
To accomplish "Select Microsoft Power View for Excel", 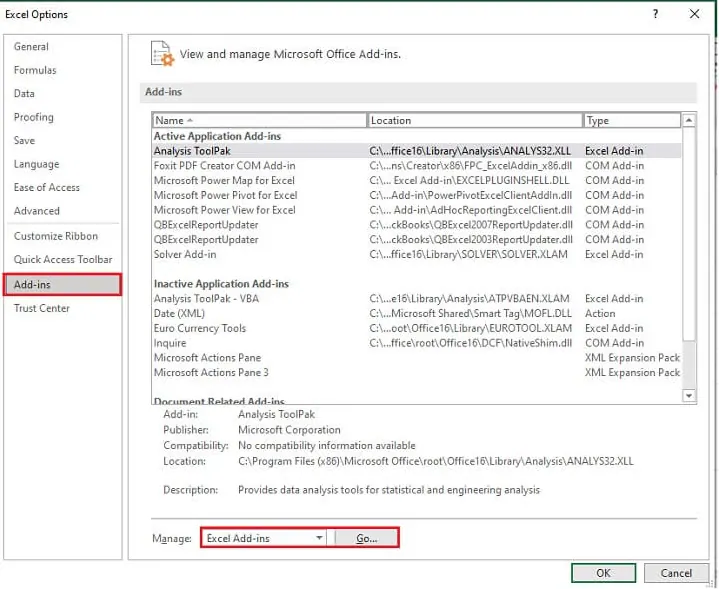I will point(416,210).
